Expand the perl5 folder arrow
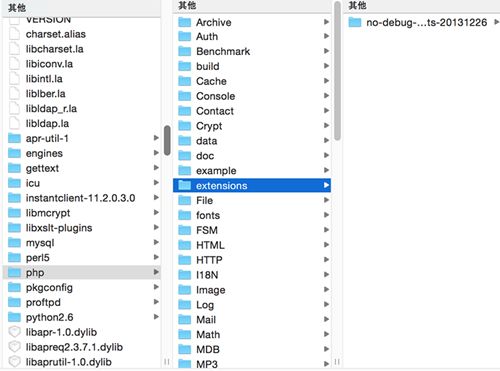Viewport: 500px width, 371px height. pyautogui.click(x=156, y=257)
